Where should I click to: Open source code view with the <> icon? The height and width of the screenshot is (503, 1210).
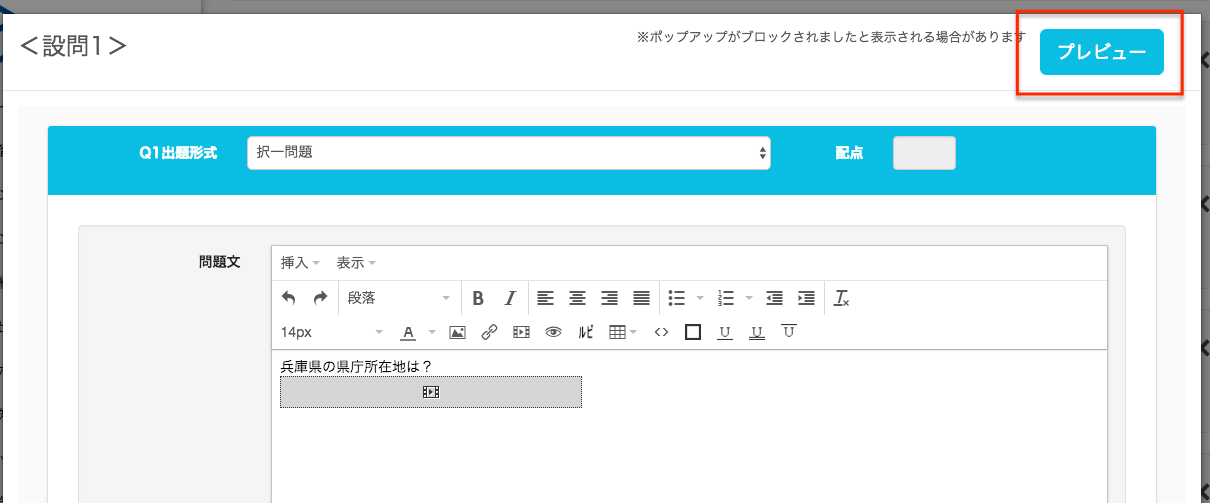coord(661,332)
